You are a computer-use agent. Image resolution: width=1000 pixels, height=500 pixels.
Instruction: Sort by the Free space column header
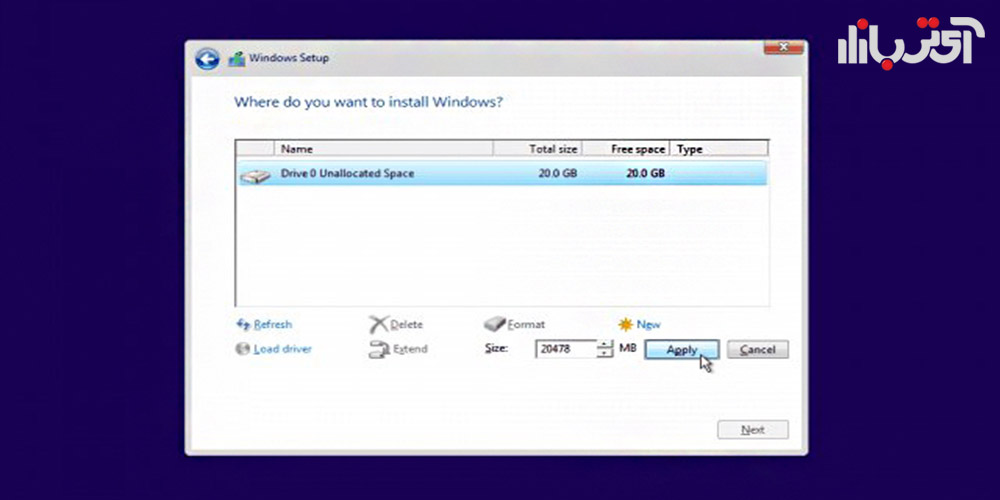point(626,149)
